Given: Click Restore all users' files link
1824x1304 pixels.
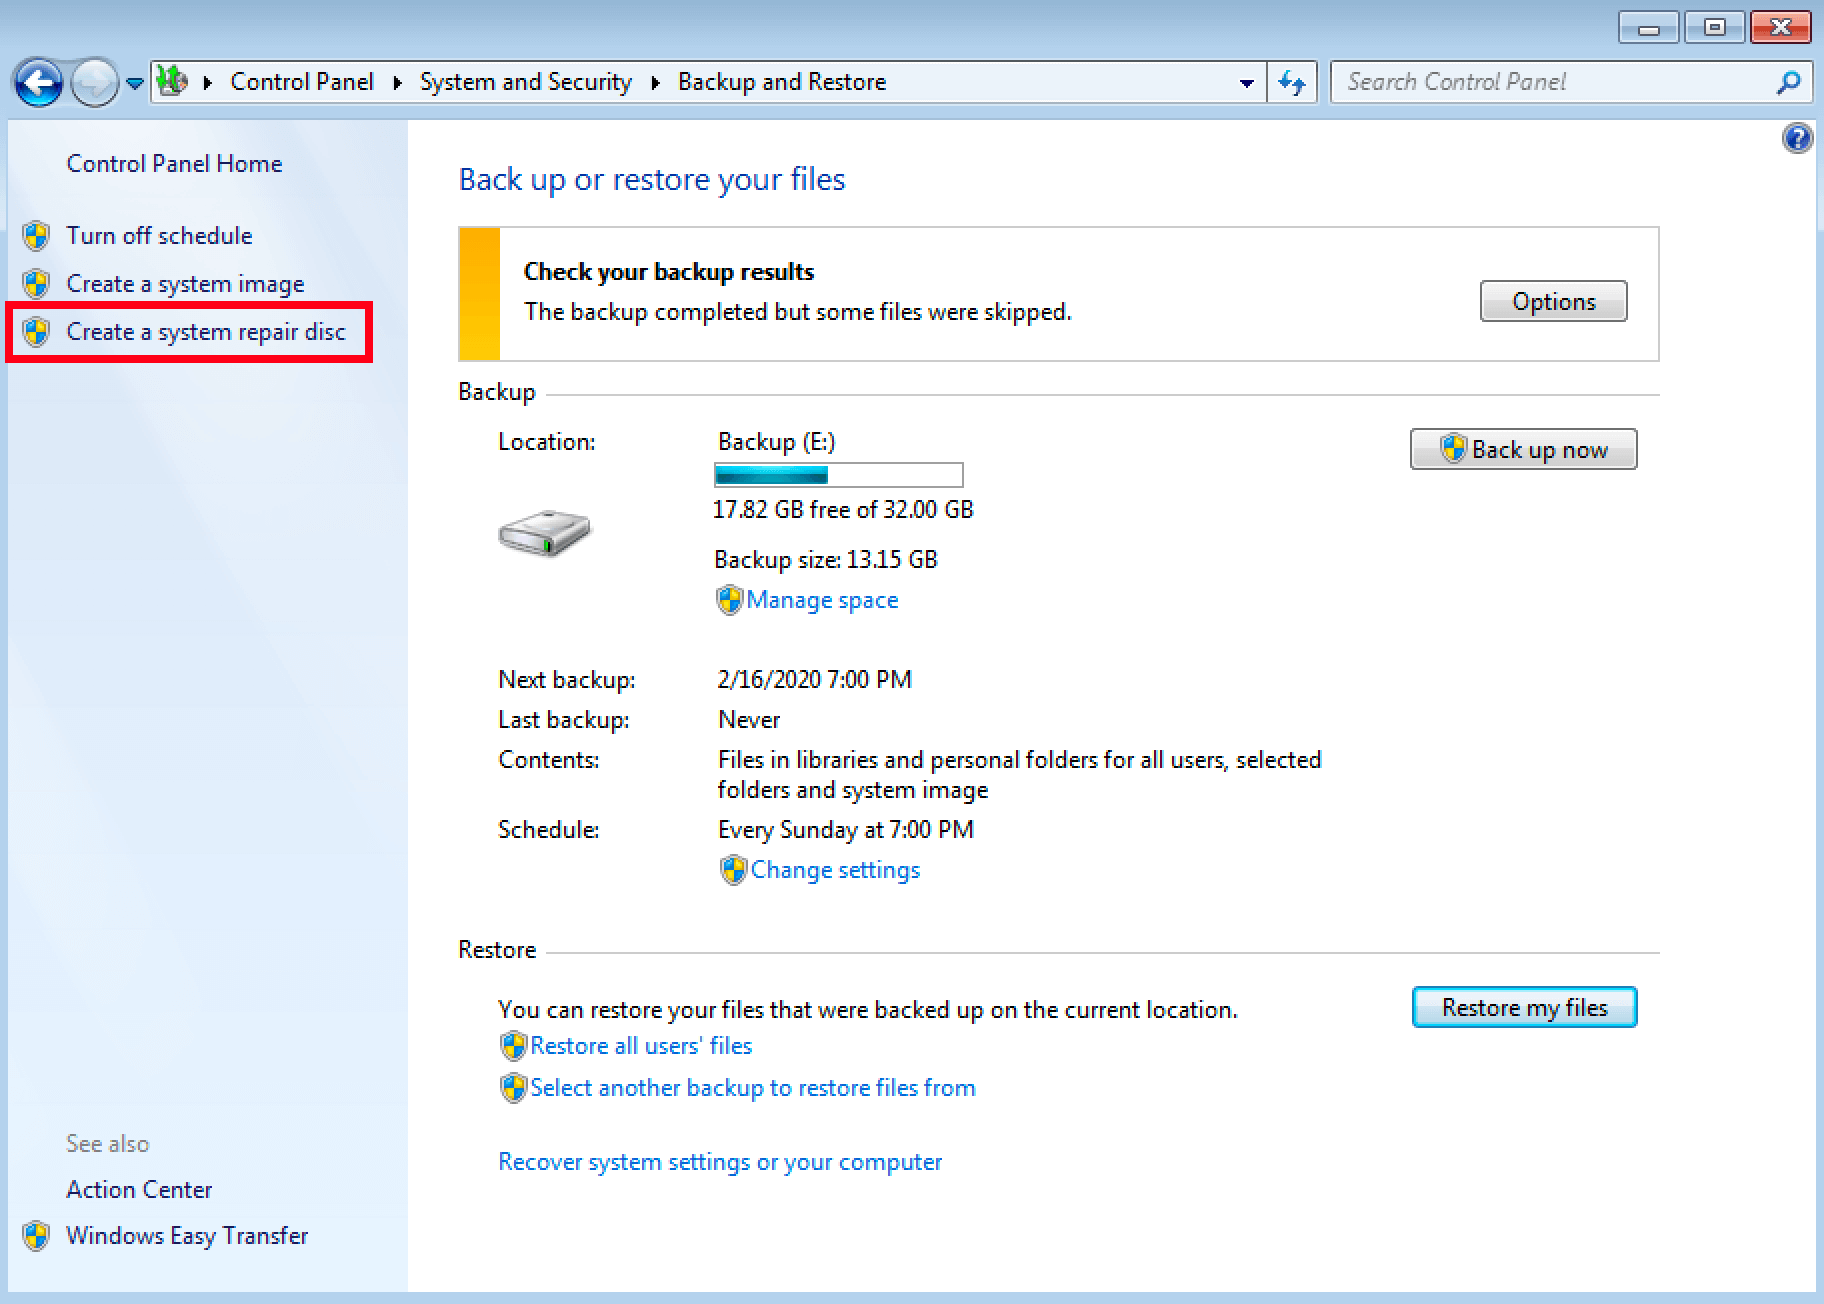Looking at the screenshot, I should [641, 1046].
